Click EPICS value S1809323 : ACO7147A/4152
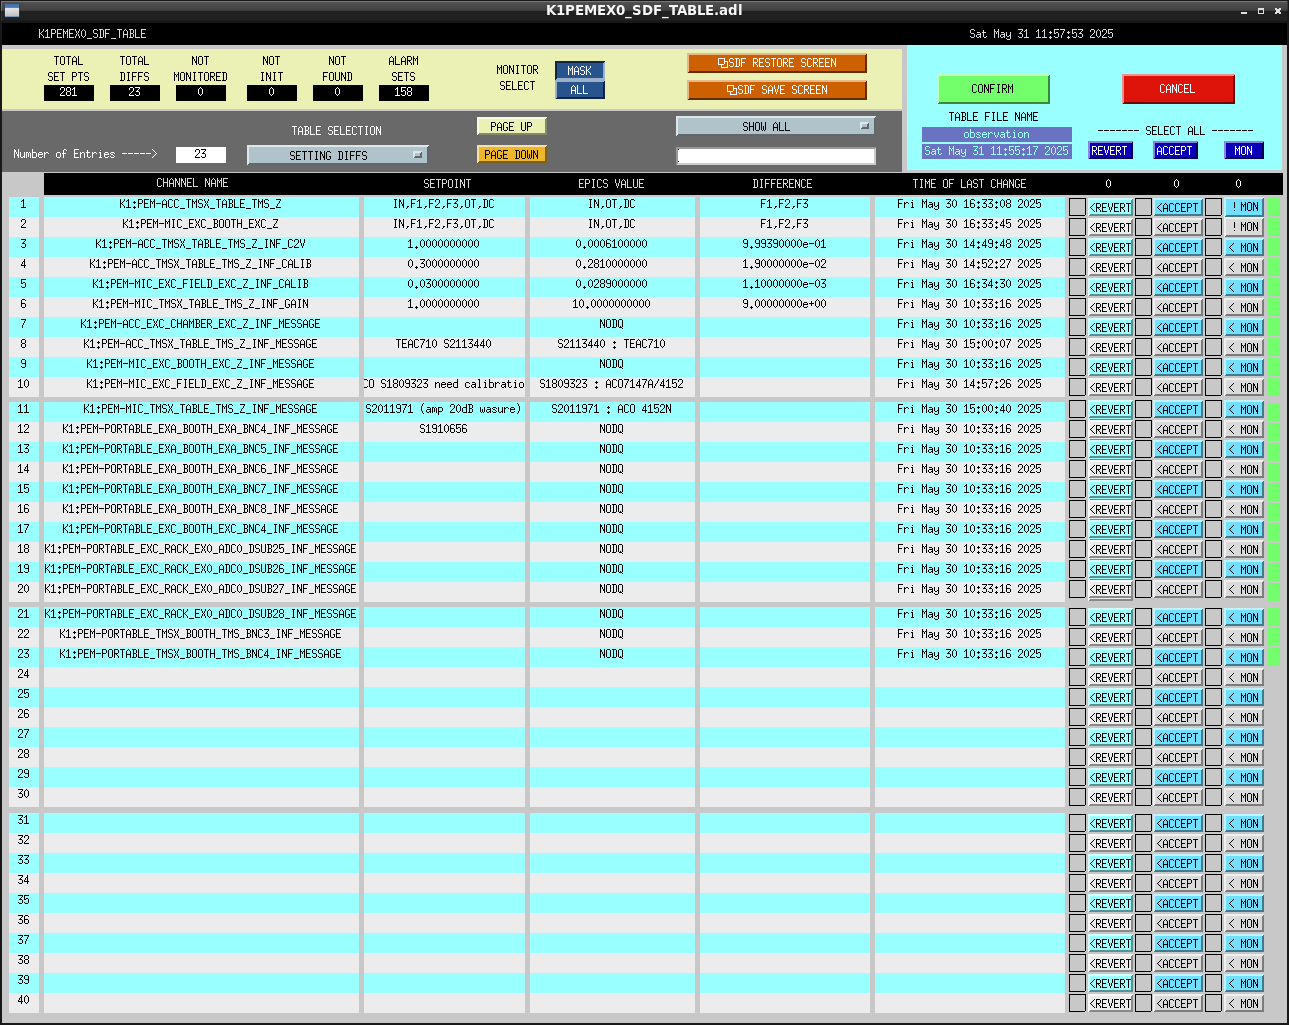The height and width of the screenshot is (1025, 1289). coord(611,384)
